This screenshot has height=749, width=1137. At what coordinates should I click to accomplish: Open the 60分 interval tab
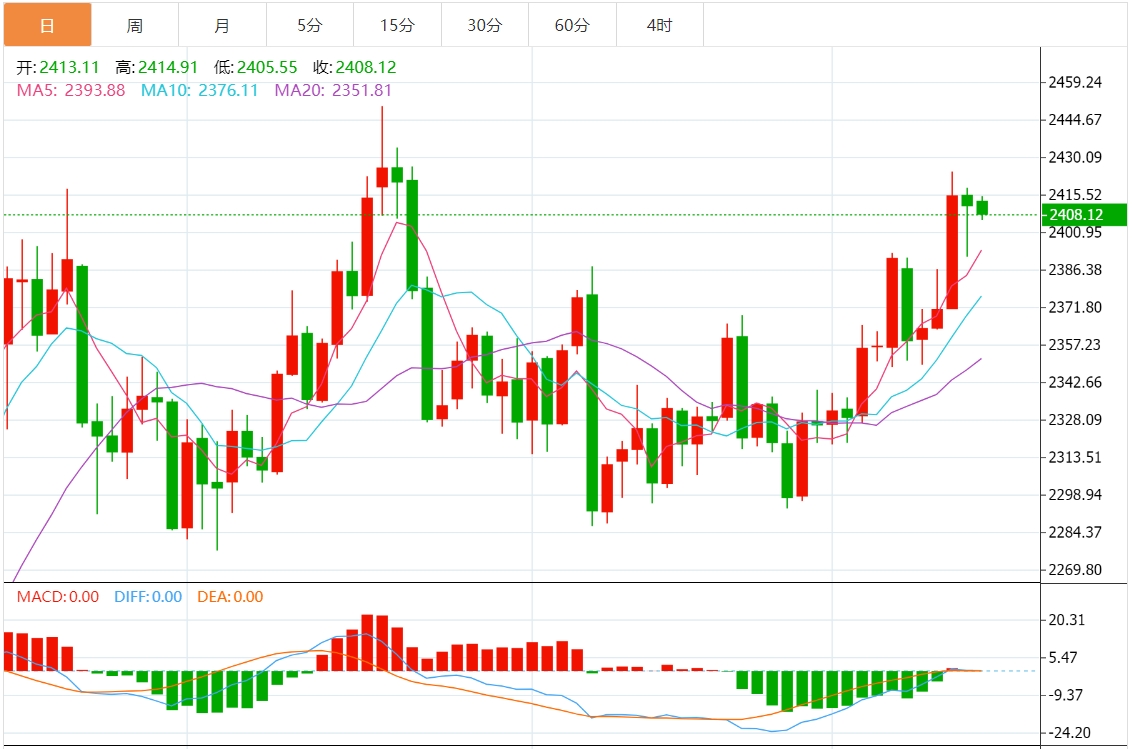click(x=573, y=25)
